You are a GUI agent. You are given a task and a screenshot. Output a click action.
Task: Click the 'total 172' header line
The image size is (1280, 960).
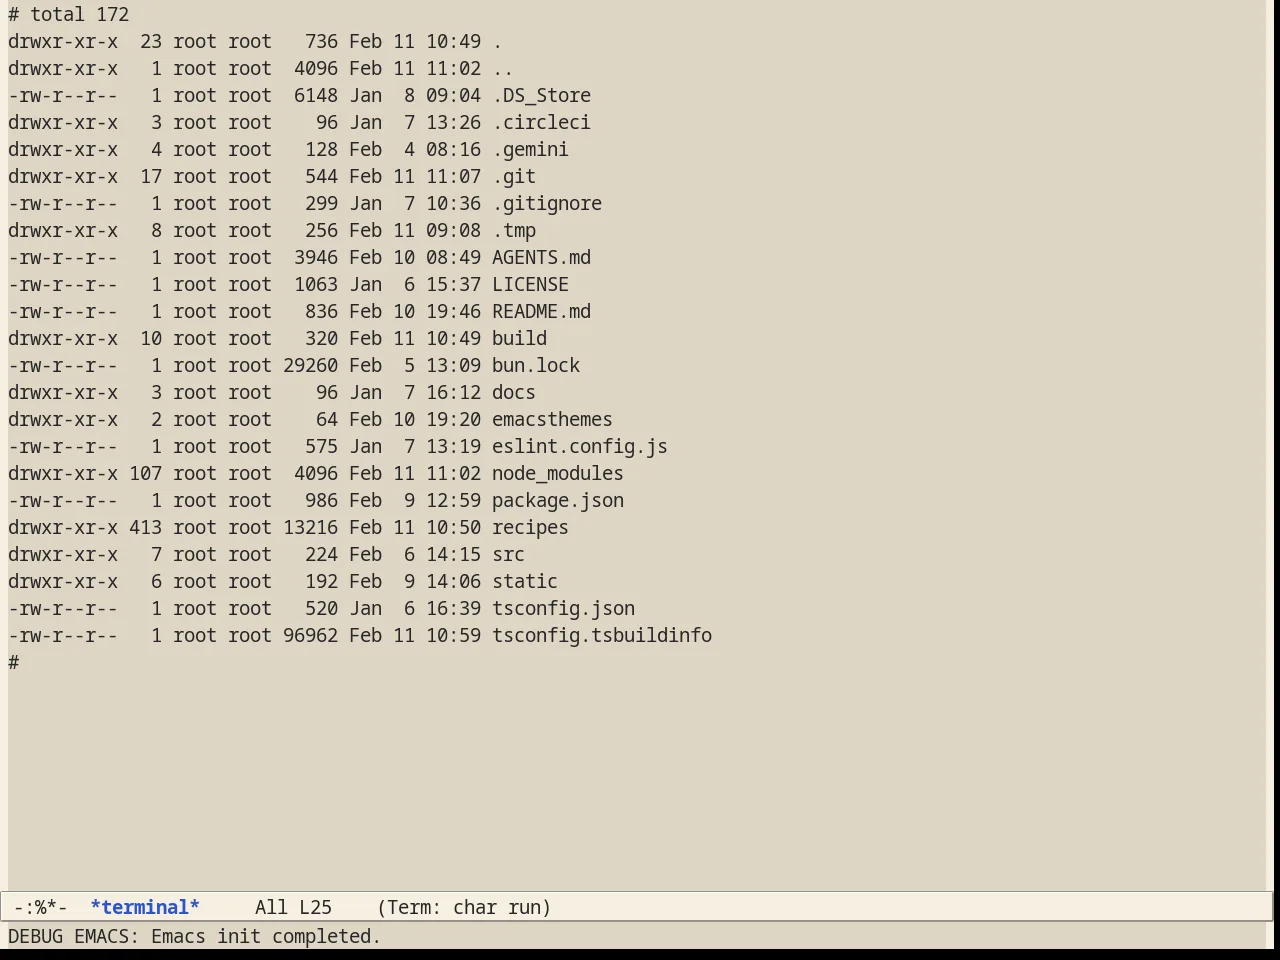point(79,14)
